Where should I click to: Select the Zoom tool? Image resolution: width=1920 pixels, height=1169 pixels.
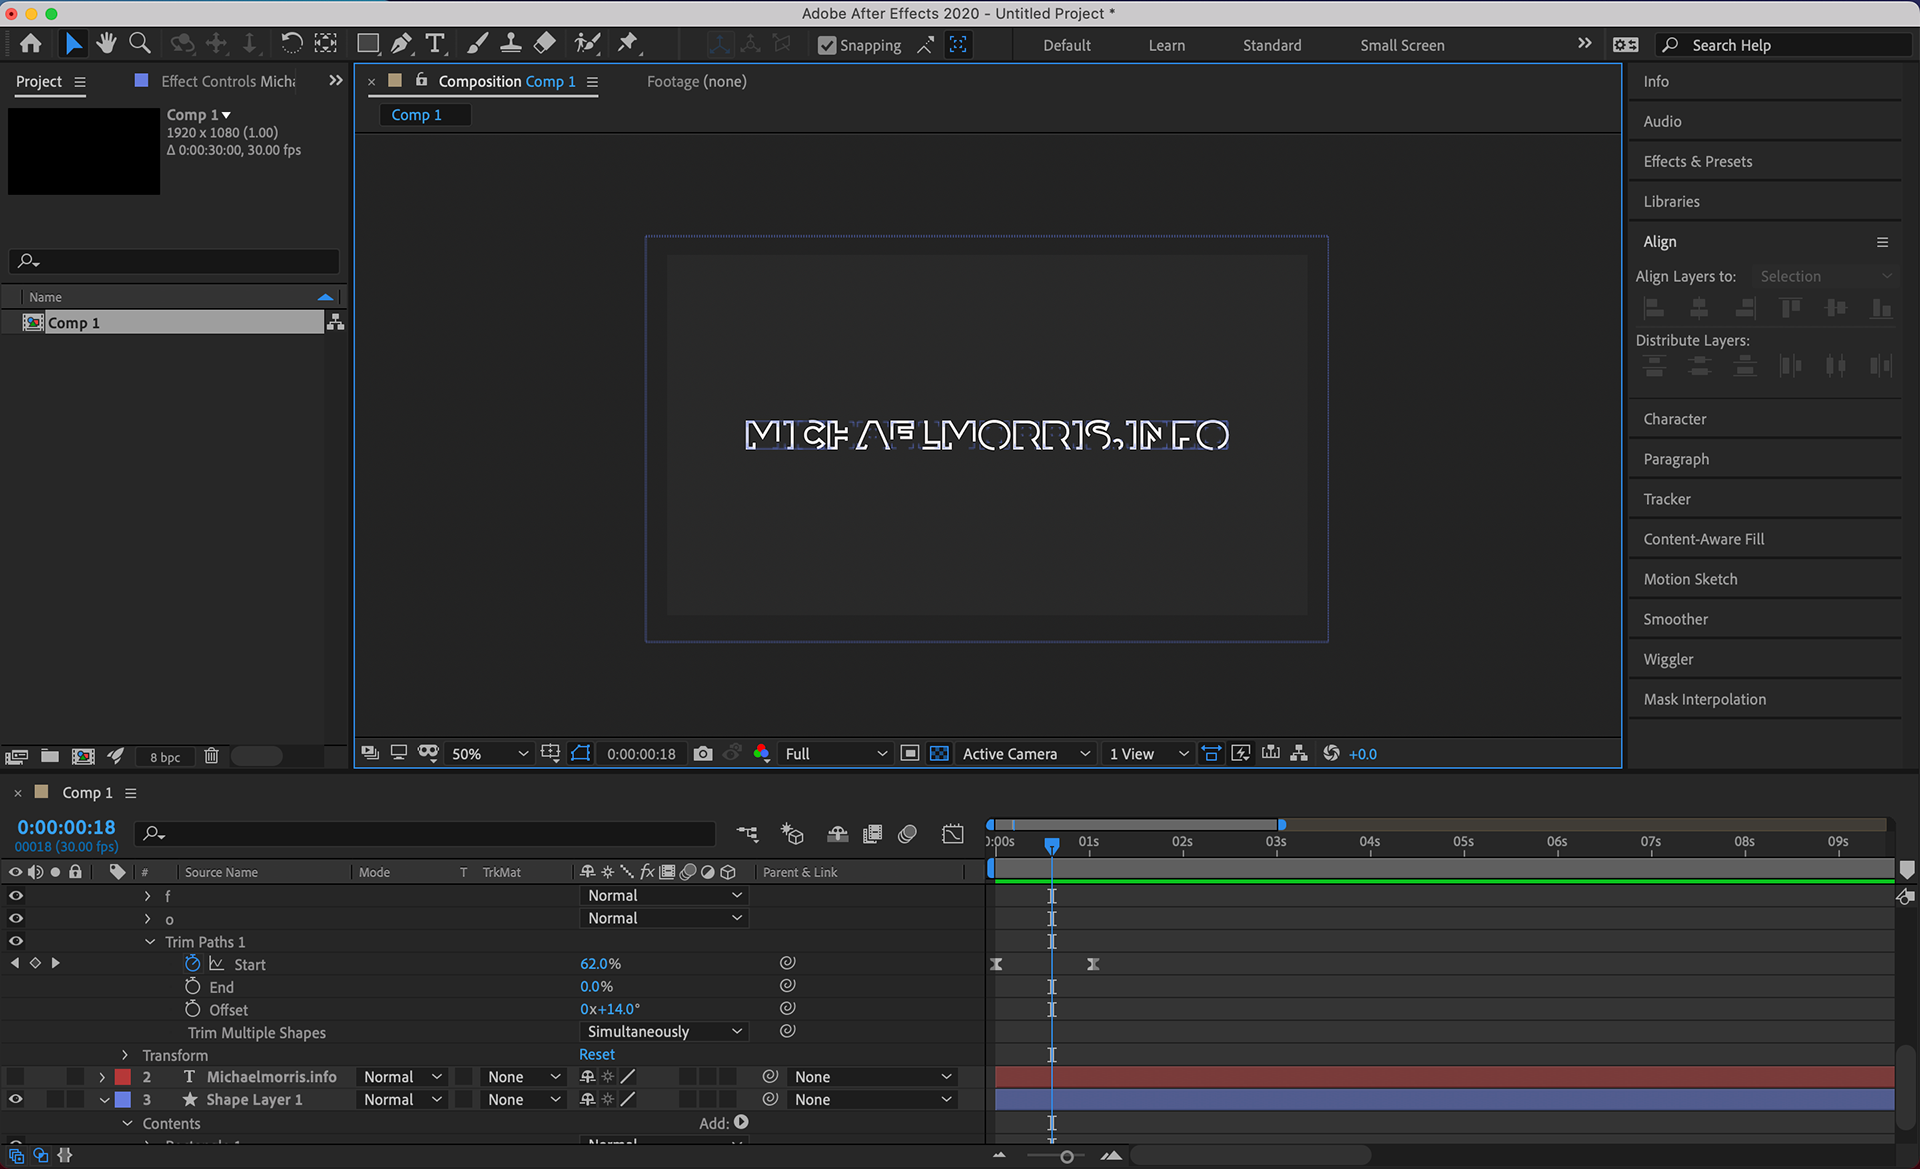(140, 44)
